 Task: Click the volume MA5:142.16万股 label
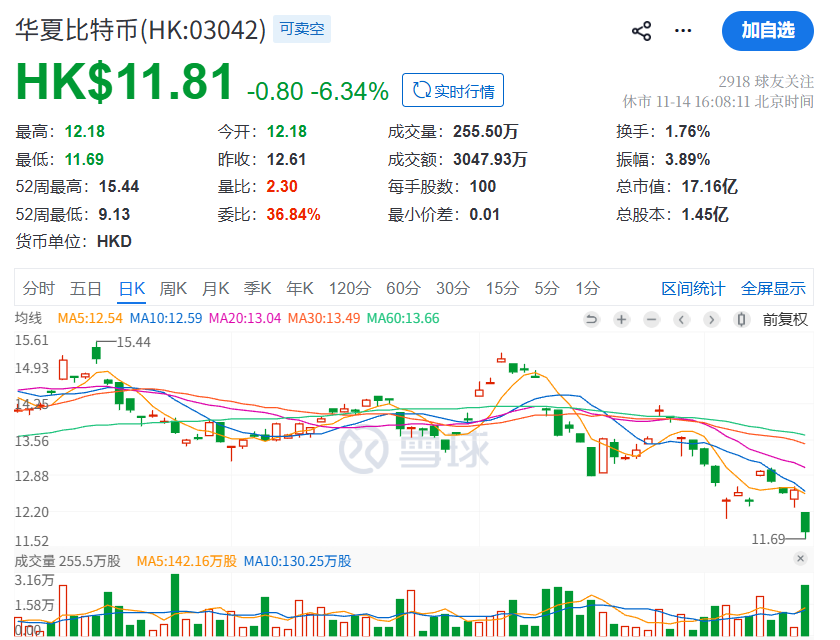coord(186,561)
